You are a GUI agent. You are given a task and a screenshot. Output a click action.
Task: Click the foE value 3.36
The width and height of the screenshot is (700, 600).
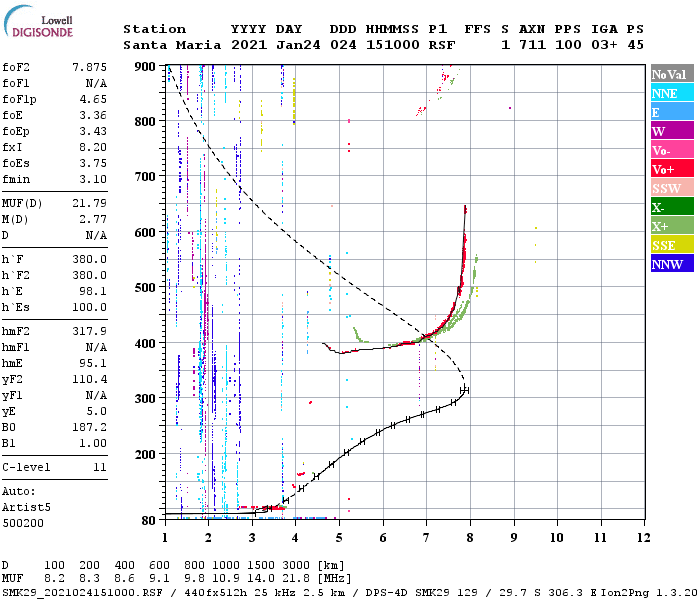pos(93,115)
